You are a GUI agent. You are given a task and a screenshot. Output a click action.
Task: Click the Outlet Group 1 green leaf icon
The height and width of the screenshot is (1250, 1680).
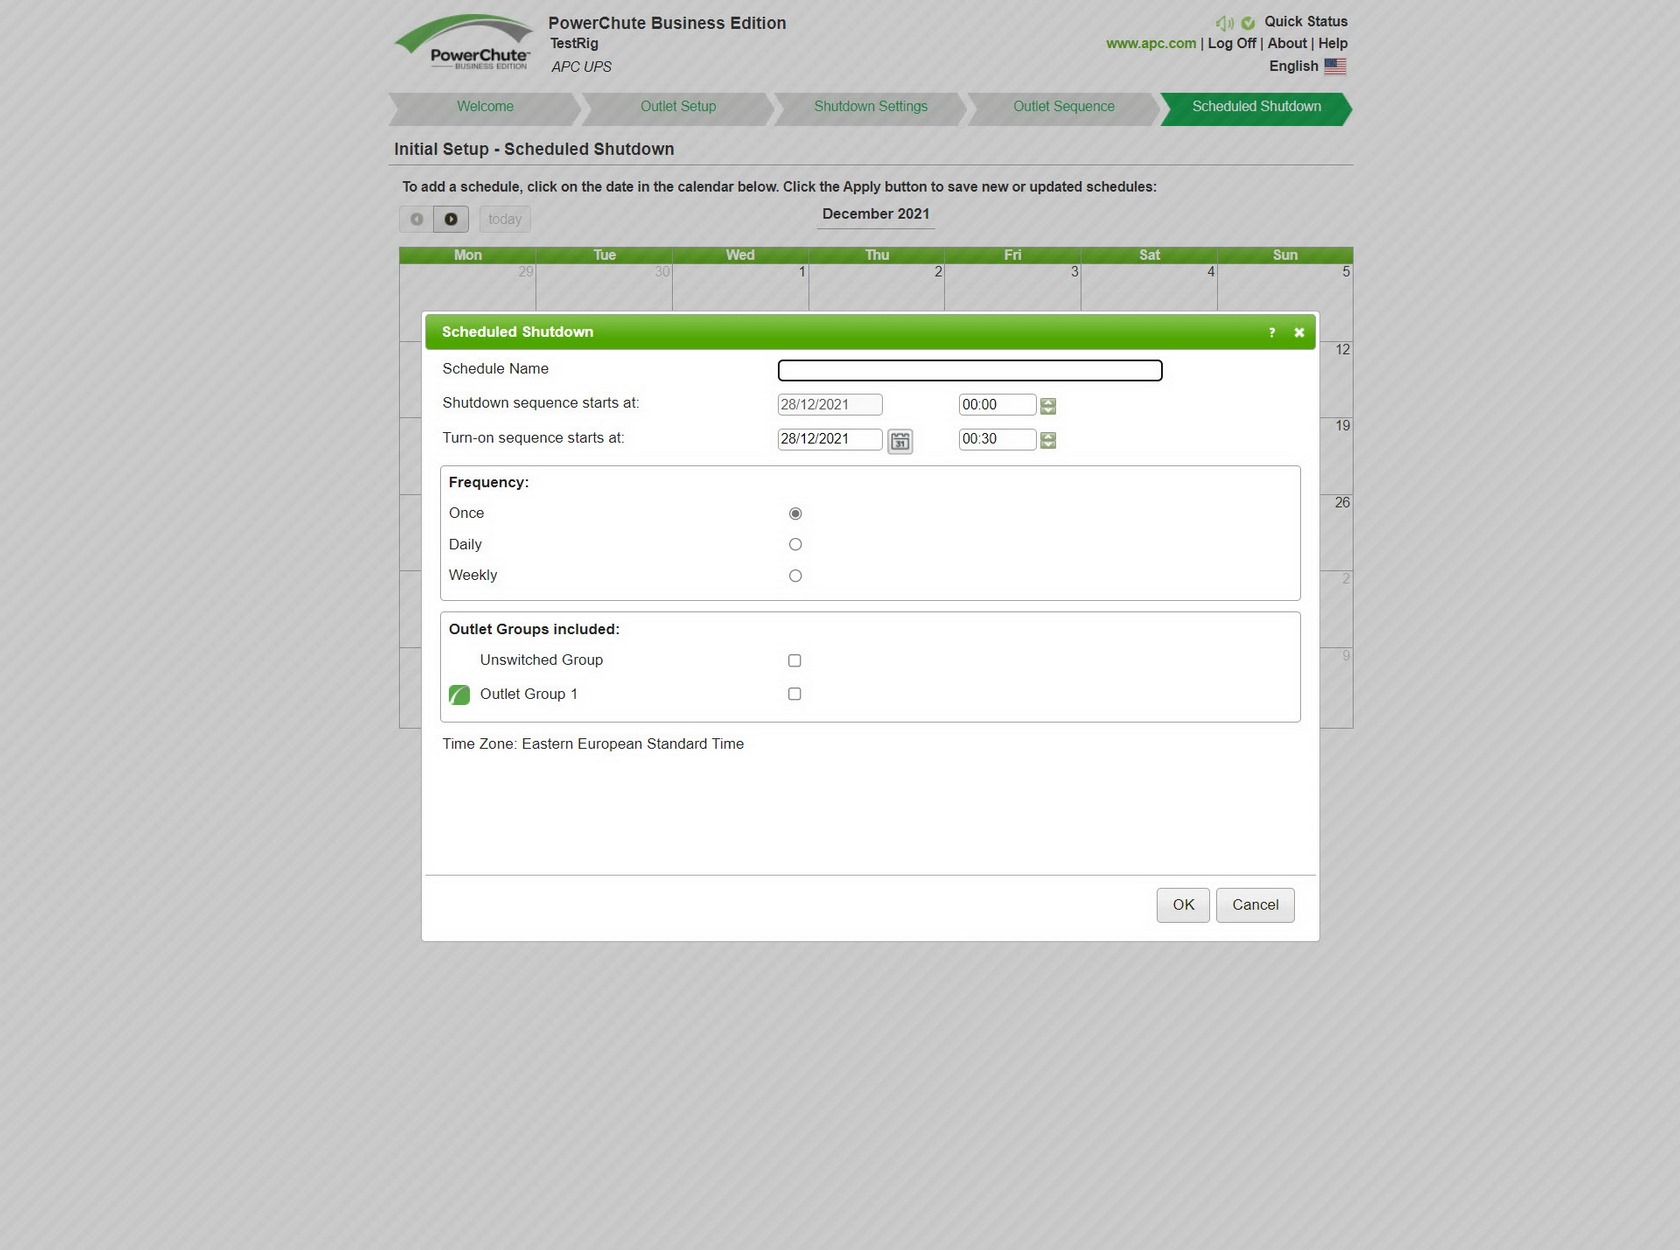[459, 694]
